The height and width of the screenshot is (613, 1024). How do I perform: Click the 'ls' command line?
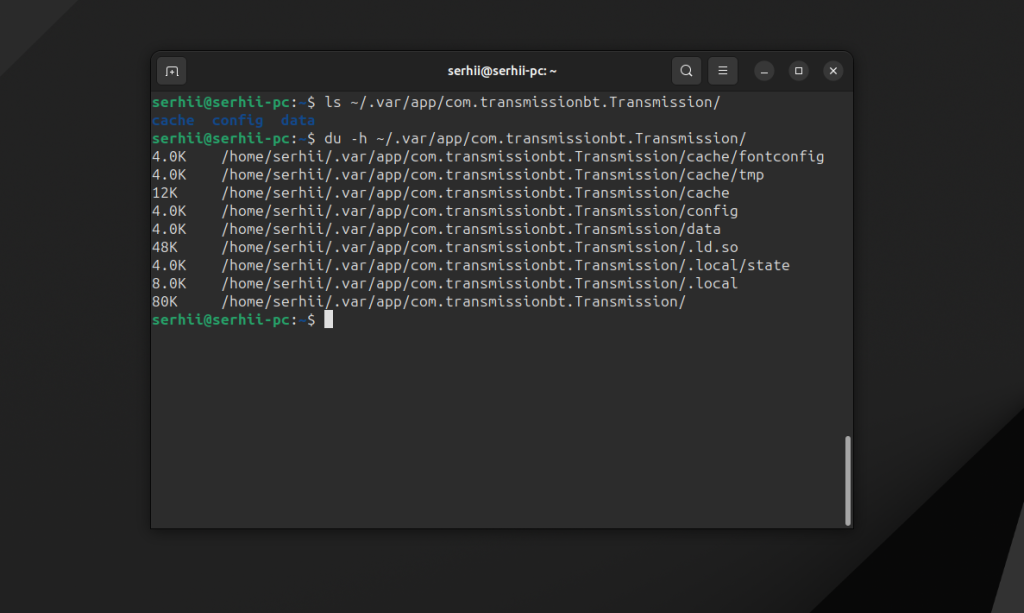click(436, 102)
